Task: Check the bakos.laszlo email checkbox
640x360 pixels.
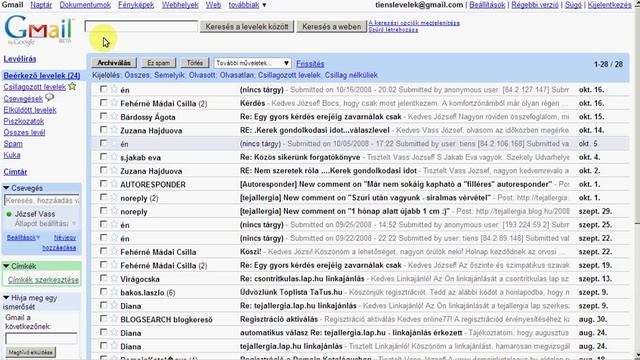Action: coord(104,292)
